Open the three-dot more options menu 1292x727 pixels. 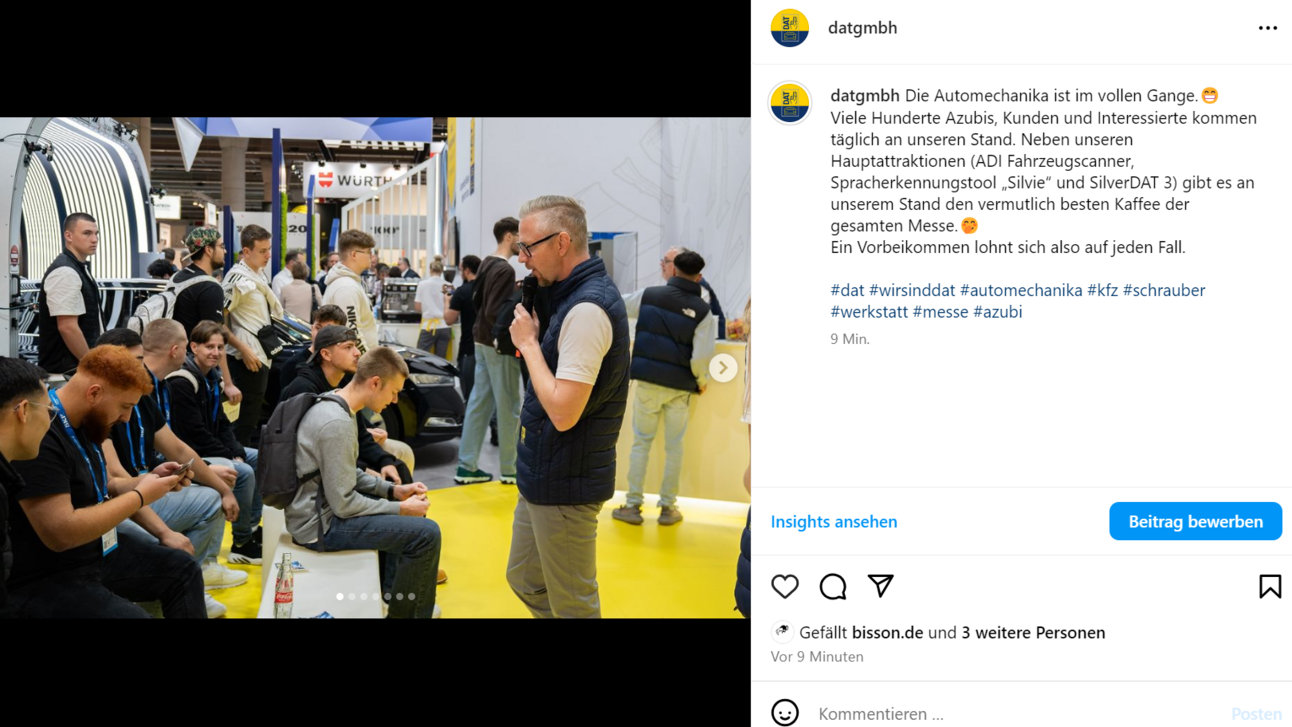tap(1268, 28)
